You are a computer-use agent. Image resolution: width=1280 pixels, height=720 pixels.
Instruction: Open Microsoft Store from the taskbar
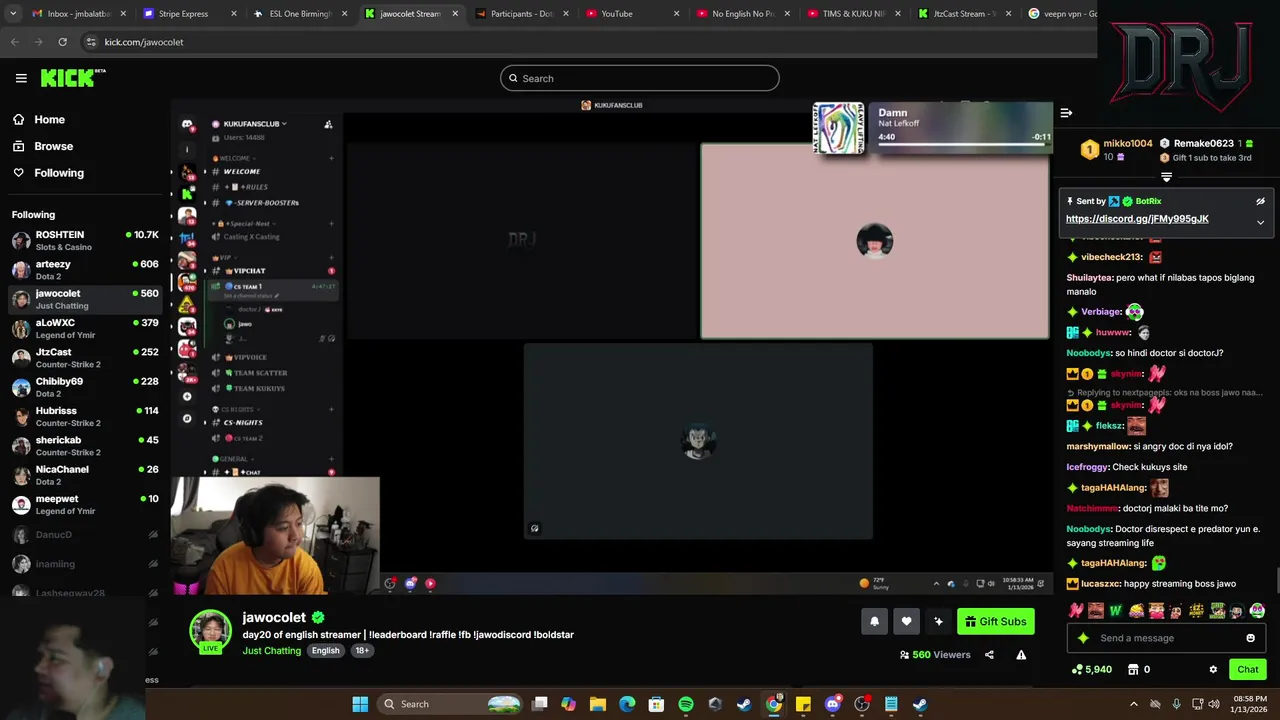(x=656, y=704)
